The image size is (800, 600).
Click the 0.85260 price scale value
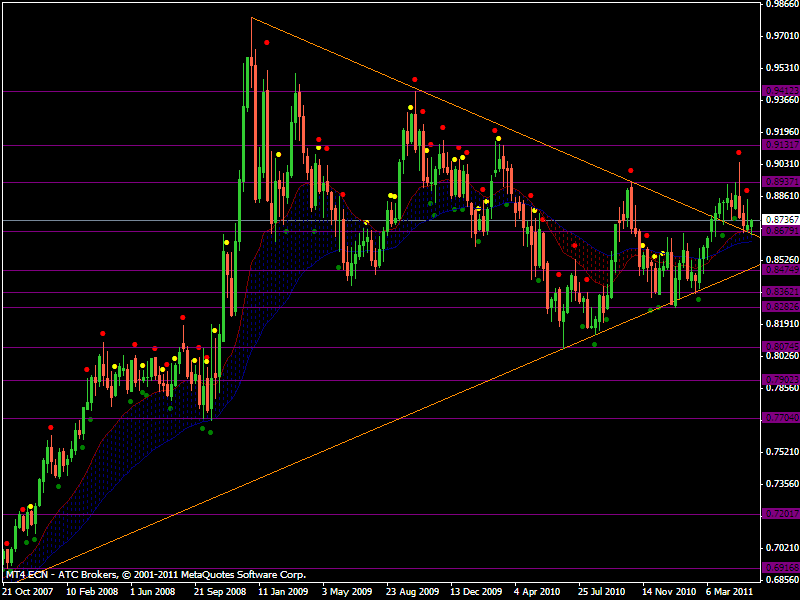pos(783,260)
